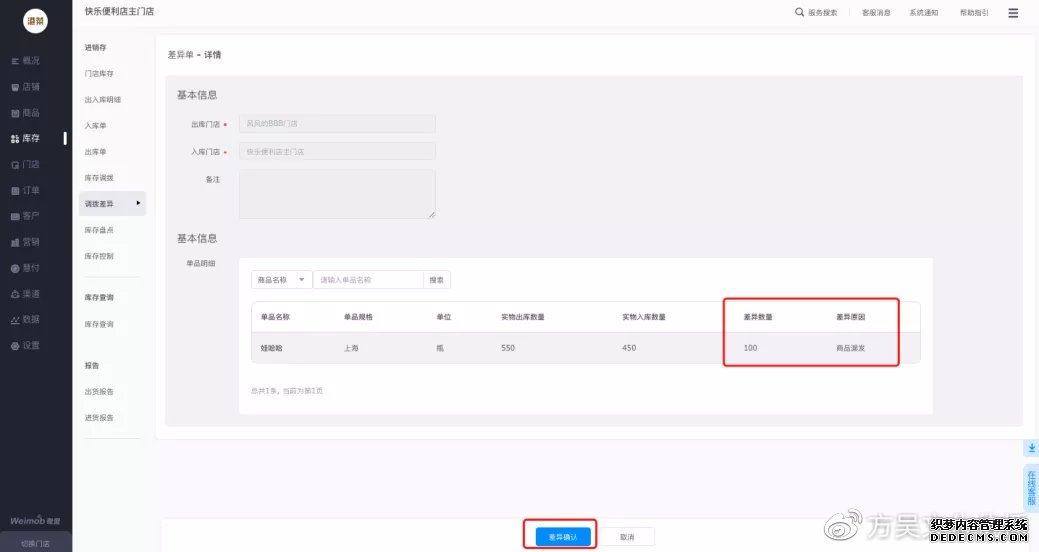
Task: Click the 单位 column header
Action: coord(443,317)
